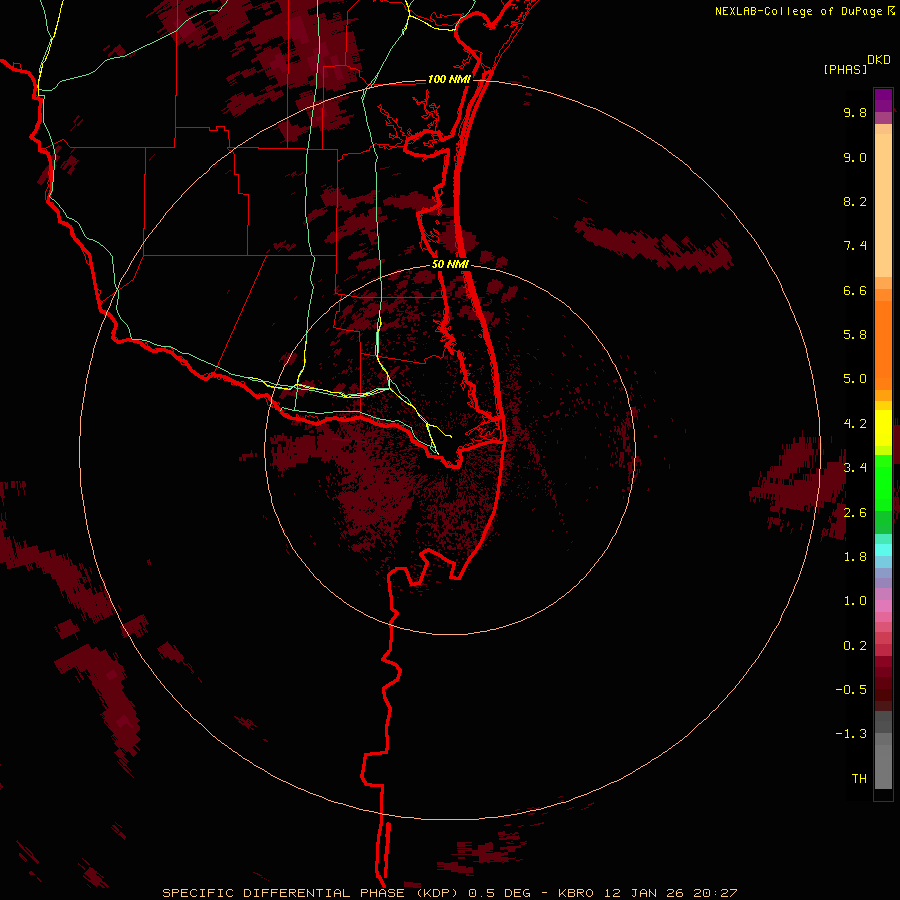Click the TH label at the scale bottom
This screenshot has width=900, height=900.
pos(859,779)
